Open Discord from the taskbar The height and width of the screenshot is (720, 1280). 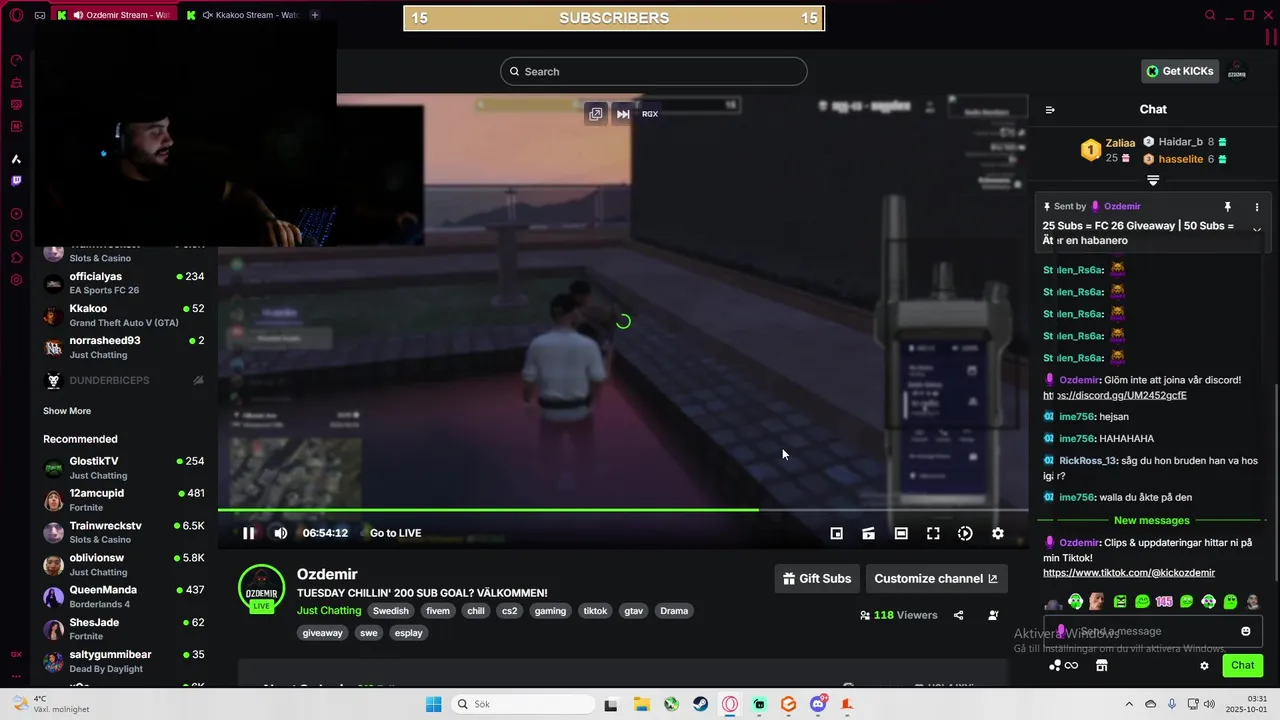click(819, 705)
